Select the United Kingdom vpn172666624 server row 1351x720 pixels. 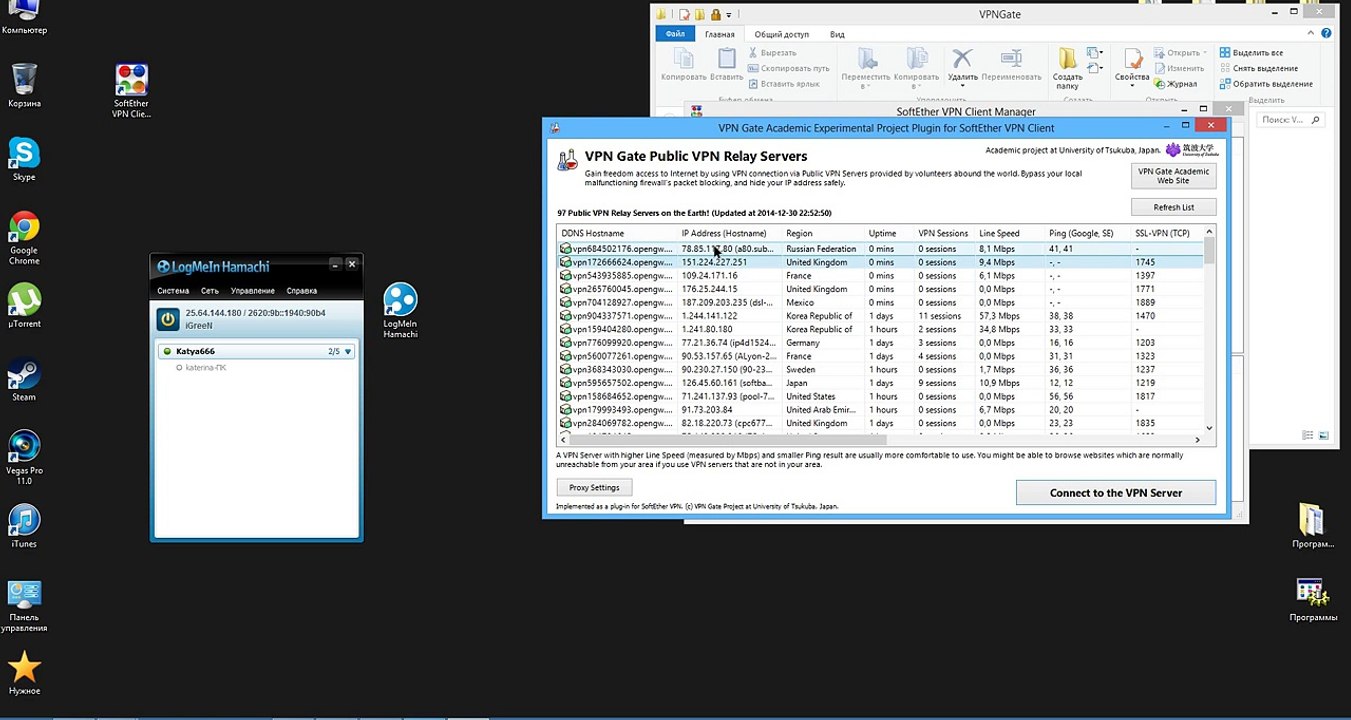pos(880,262)
